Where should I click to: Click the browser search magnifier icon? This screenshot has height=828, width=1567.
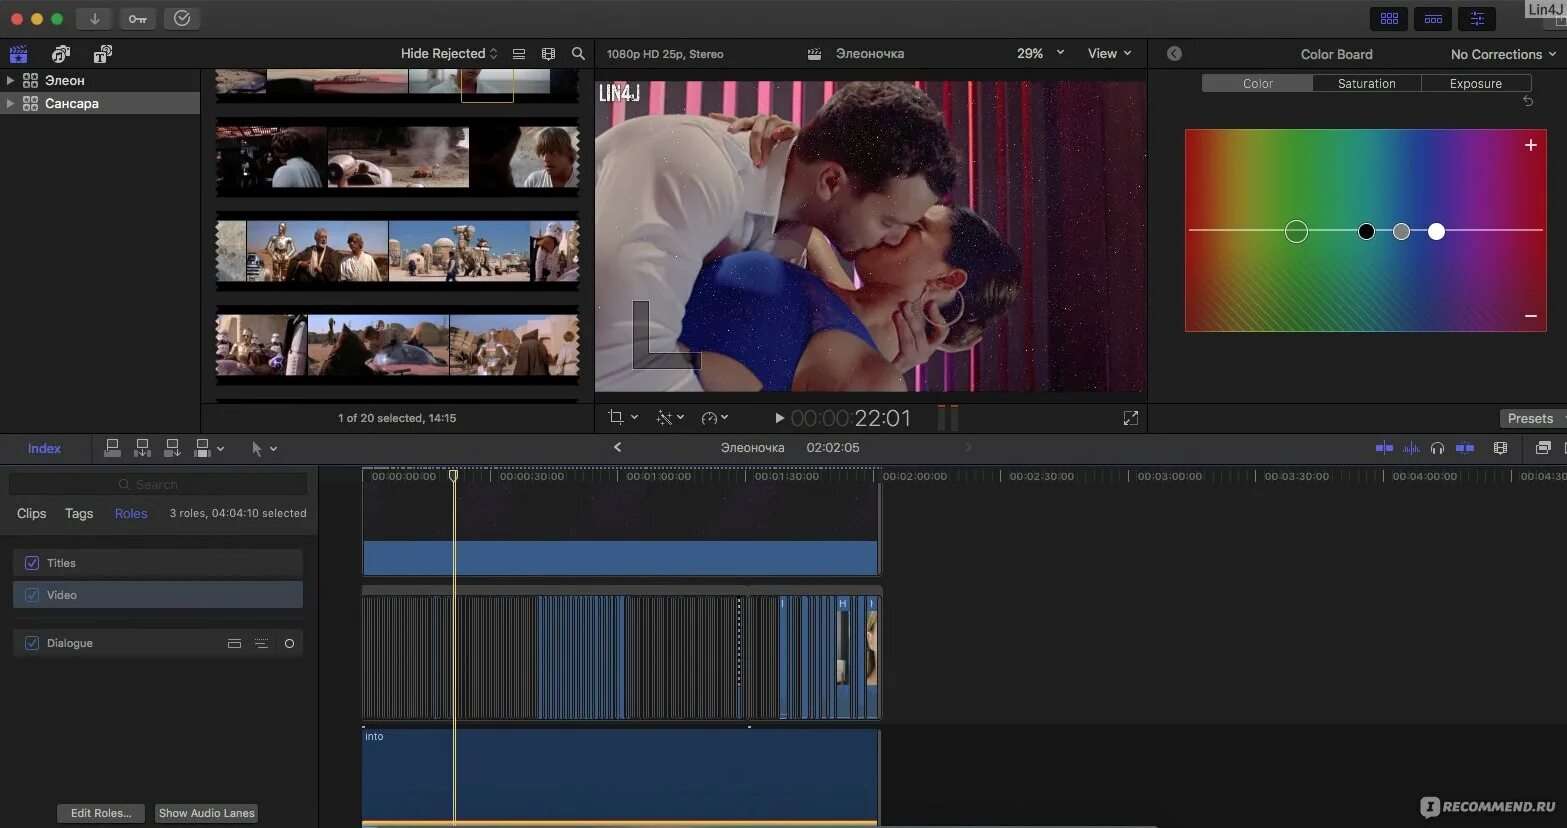click(578, 54)
